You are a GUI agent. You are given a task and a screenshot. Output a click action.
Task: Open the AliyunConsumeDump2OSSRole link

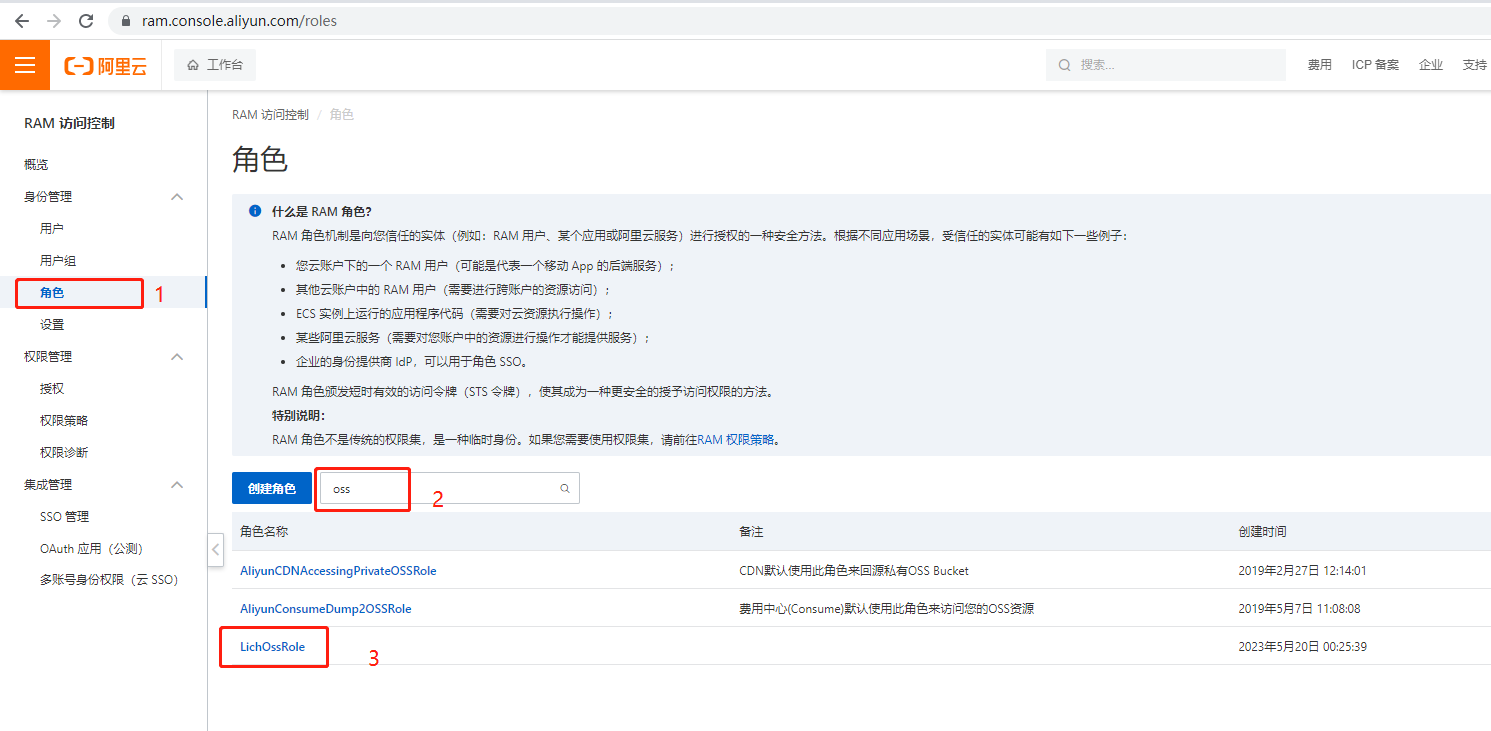point(326,608)
